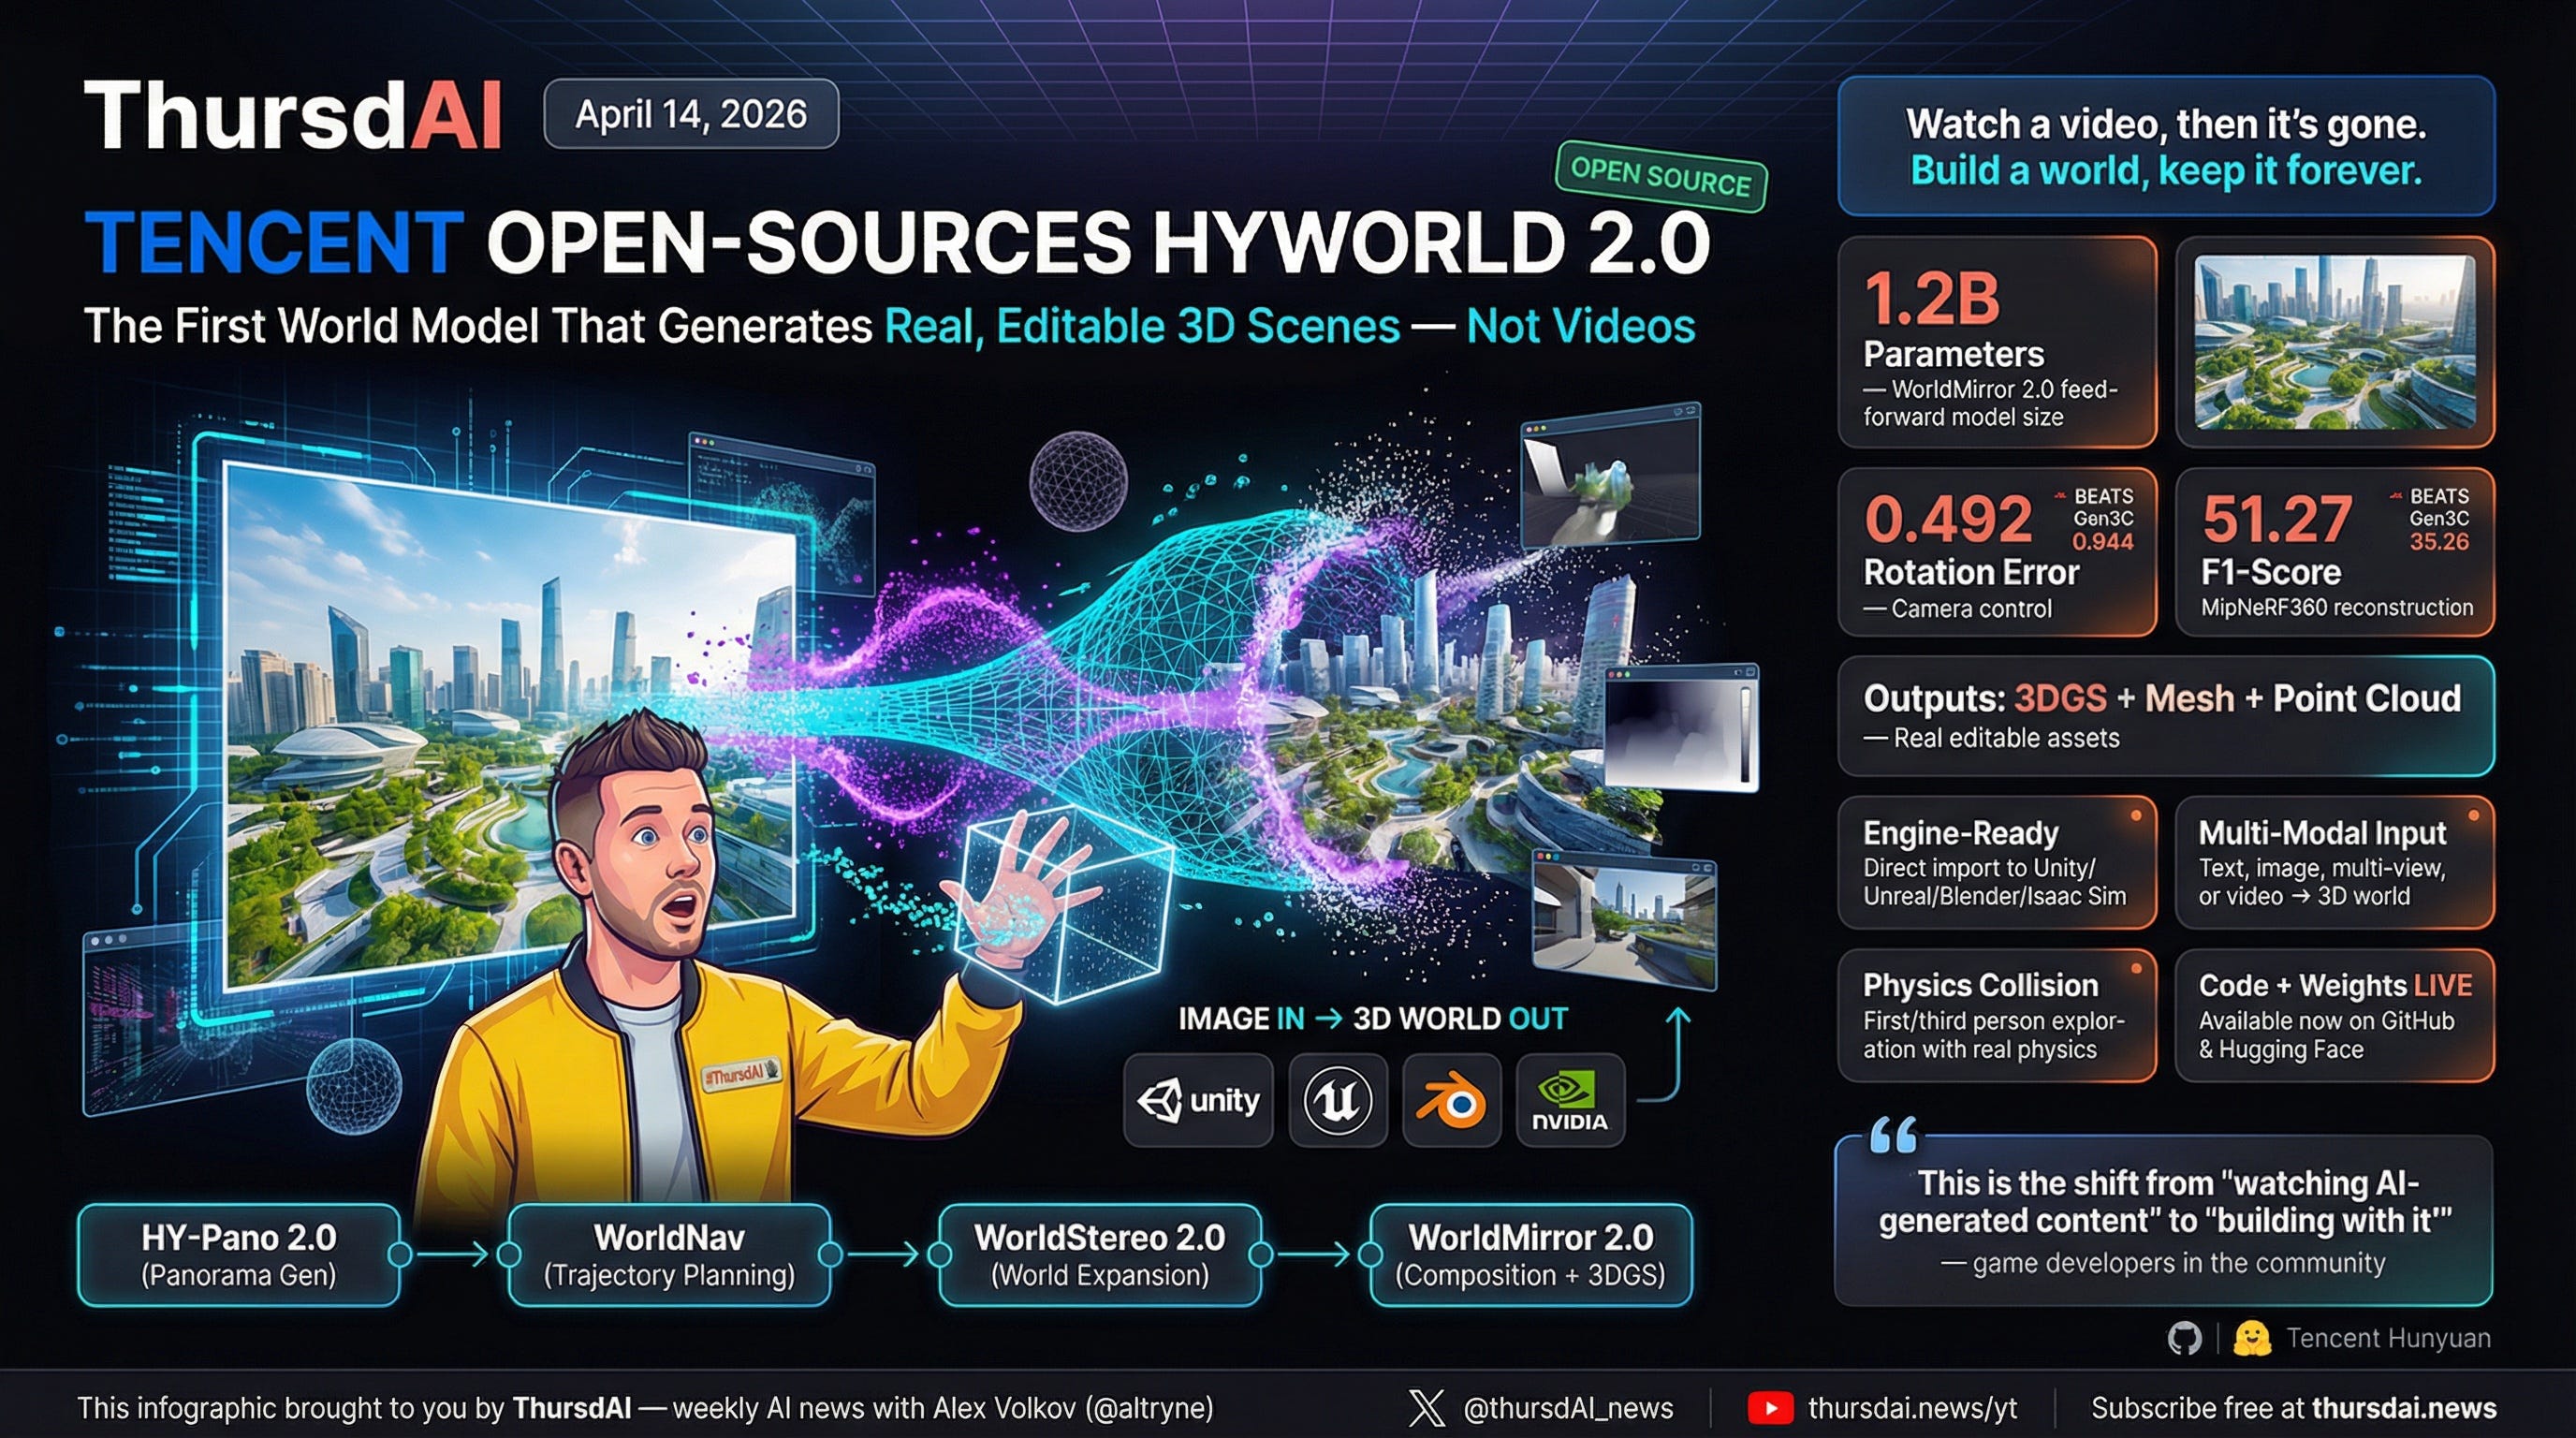2576x1438 pixels.
Task: Click the April 14, 2026 date badge
Action: click(x=691, y=114)
